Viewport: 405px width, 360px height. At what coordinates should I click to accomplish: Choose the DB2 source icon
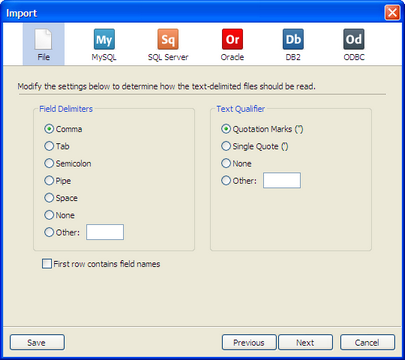(293, 44)
